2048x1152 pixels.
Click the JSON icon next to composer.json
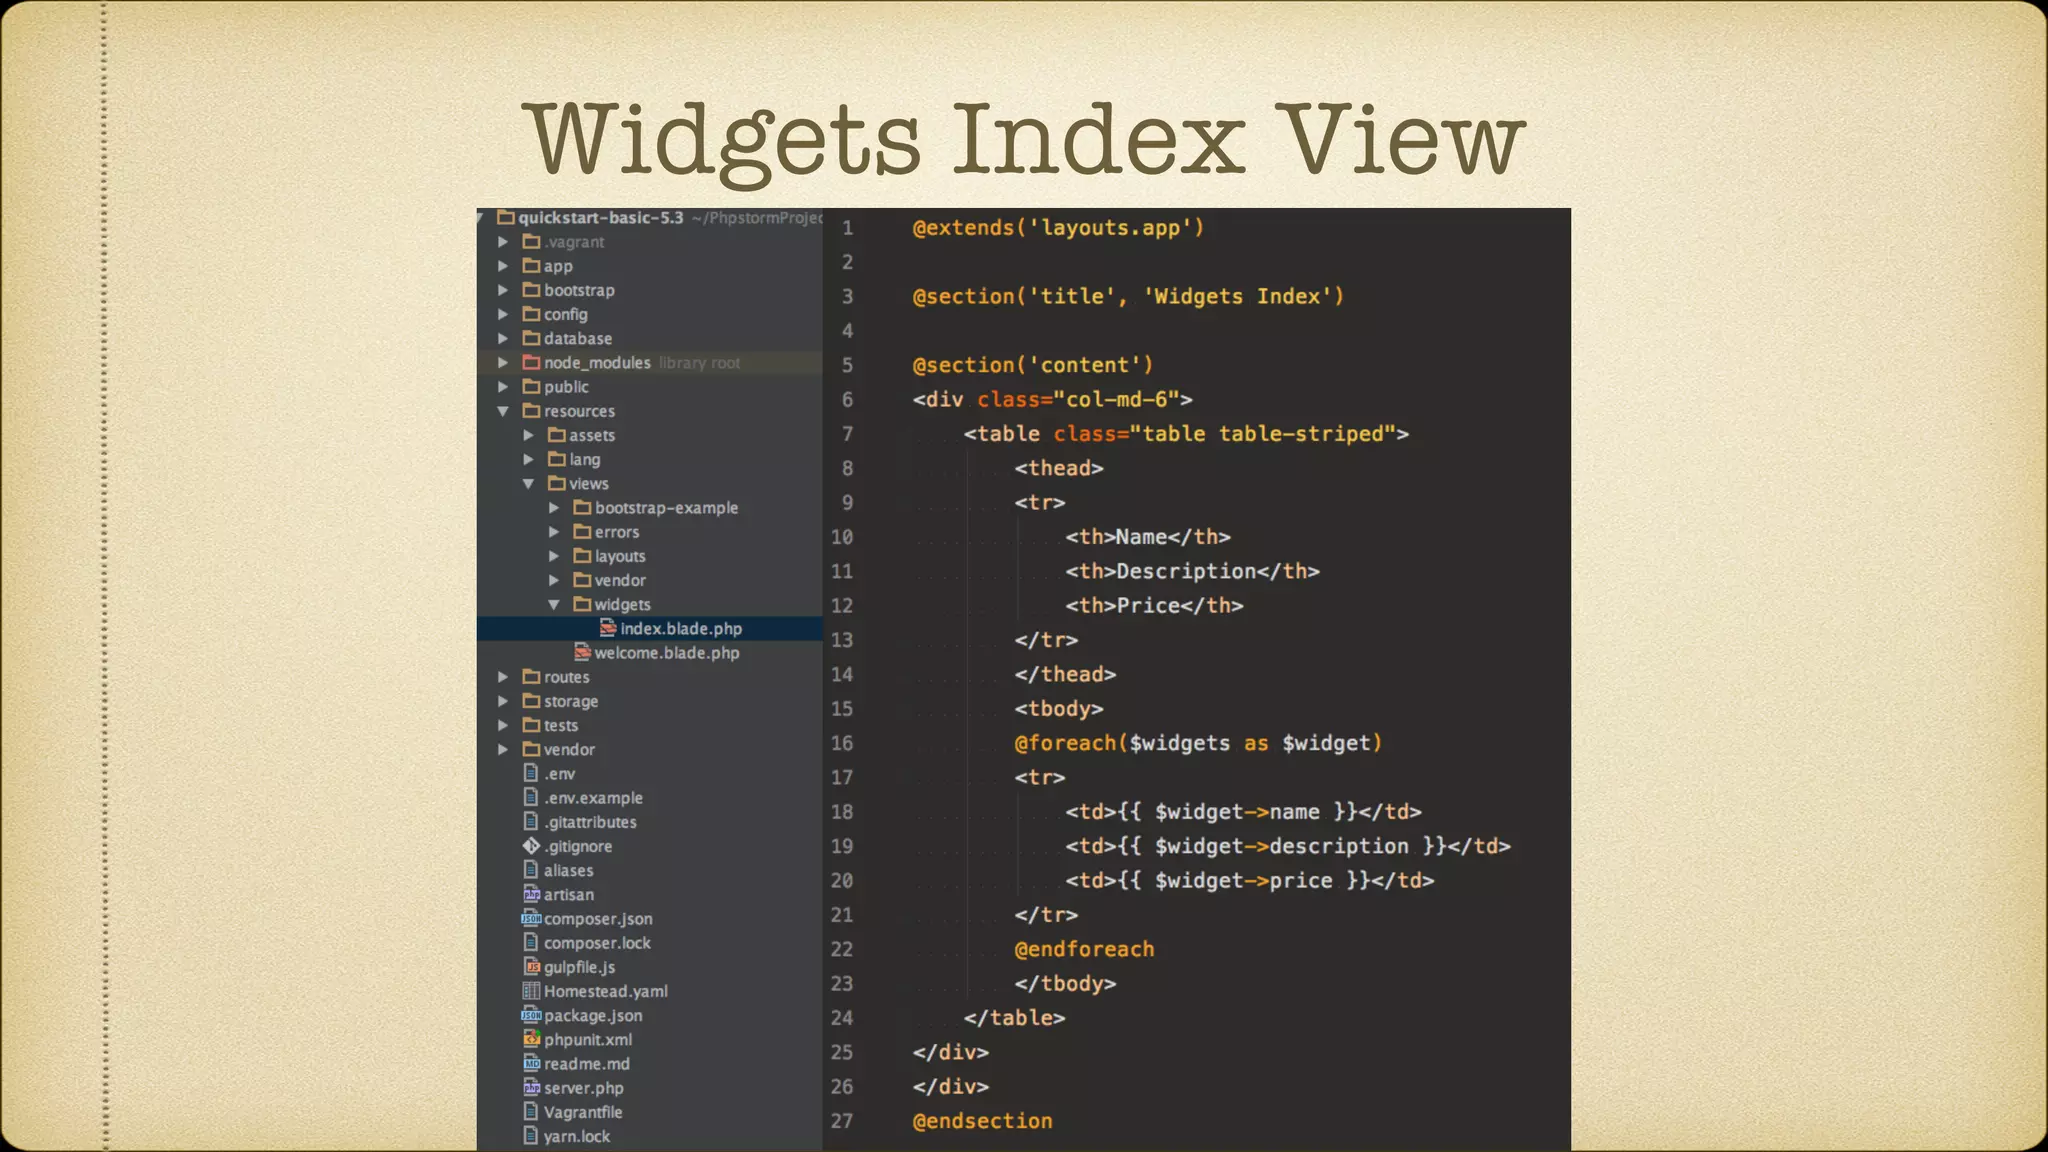pyautogui.click(x=531, y=918)
